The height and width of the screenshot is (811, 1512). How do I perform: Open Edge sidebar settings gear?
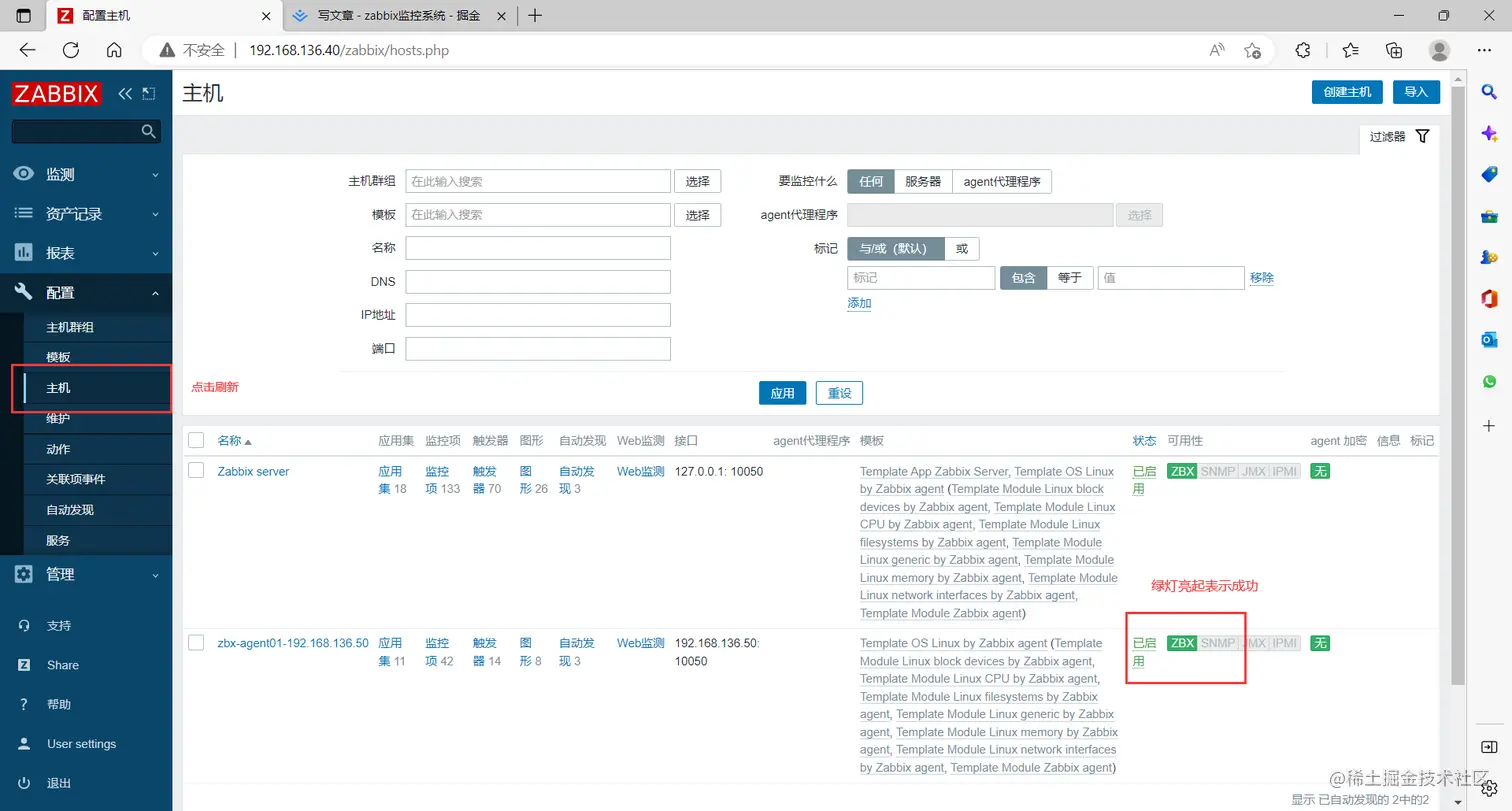tap(1489, 789)
